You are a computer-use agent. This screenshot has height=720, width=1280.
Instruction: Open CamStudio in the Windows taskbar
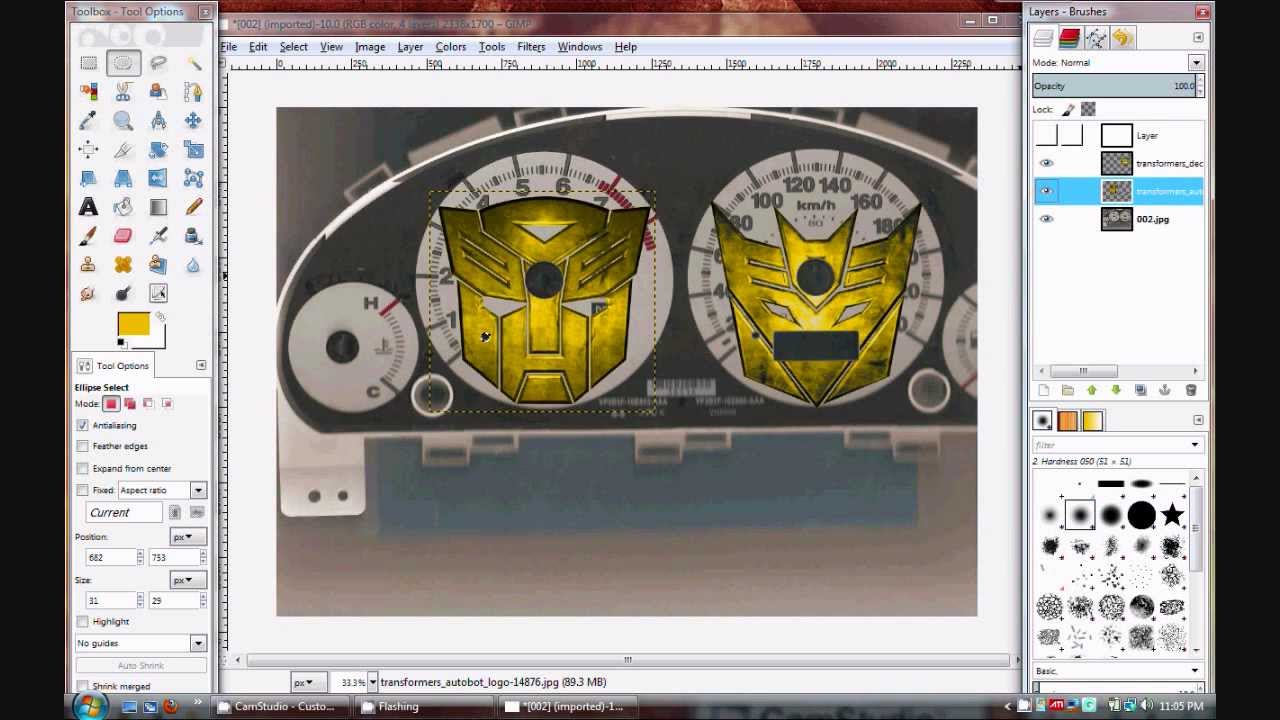coord(279,706)
